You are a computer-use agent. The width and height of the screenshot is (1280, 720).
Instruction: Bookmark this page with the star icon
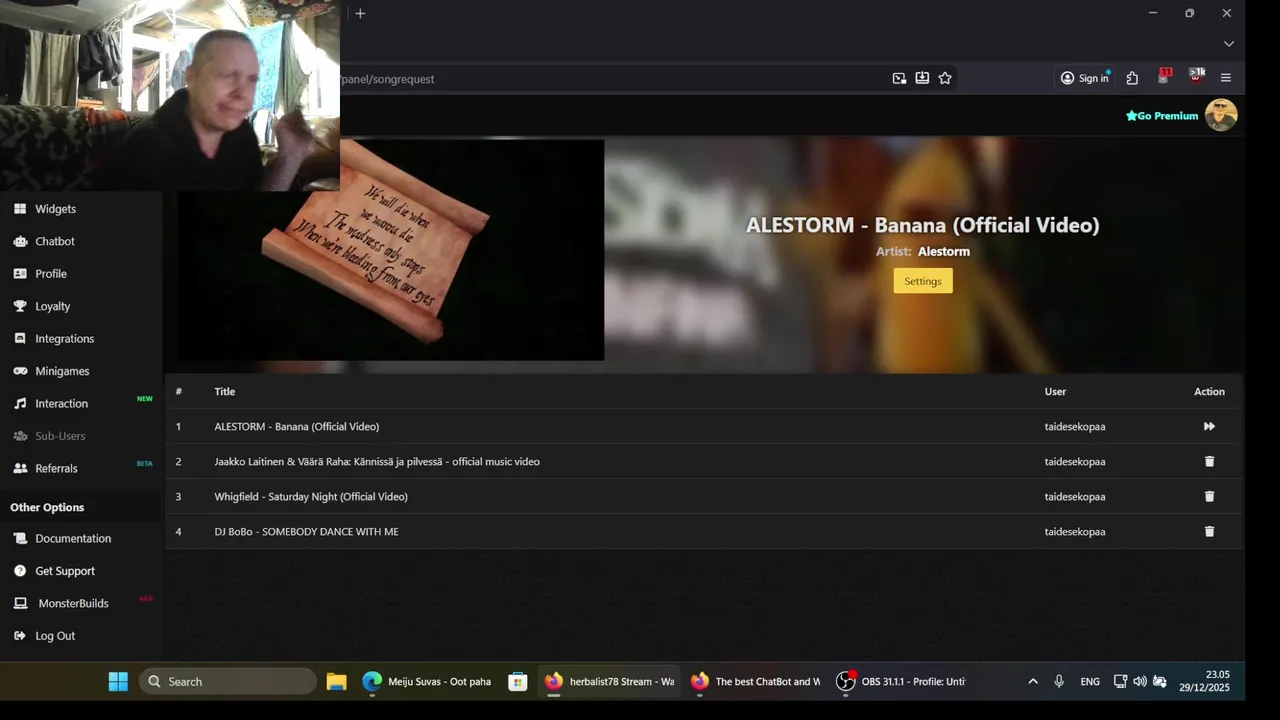[x=945, y=78]
